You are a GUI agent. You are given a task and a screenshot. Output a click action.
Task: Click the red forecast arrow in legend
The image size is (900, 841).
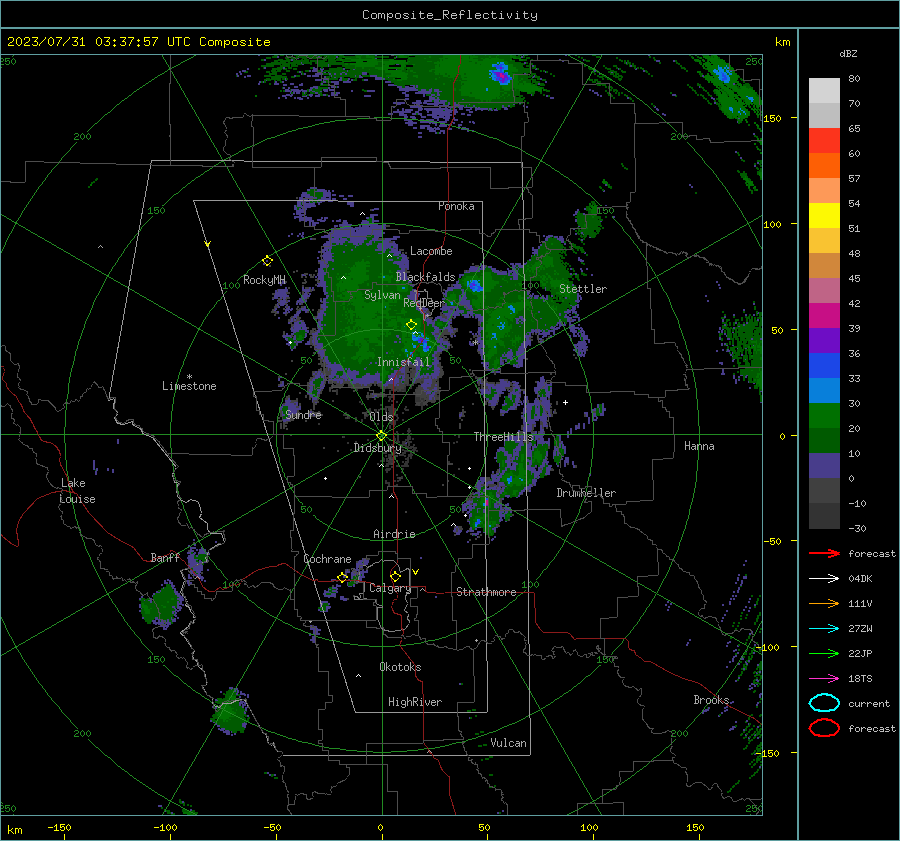pyautogui.click(x=824, y=553)
